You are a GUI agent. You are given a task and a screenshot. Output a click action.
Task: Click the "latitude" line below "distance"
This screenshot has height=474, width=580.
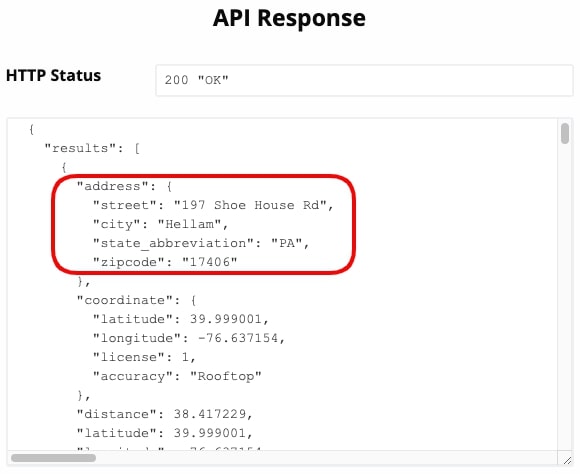point(165,433)
